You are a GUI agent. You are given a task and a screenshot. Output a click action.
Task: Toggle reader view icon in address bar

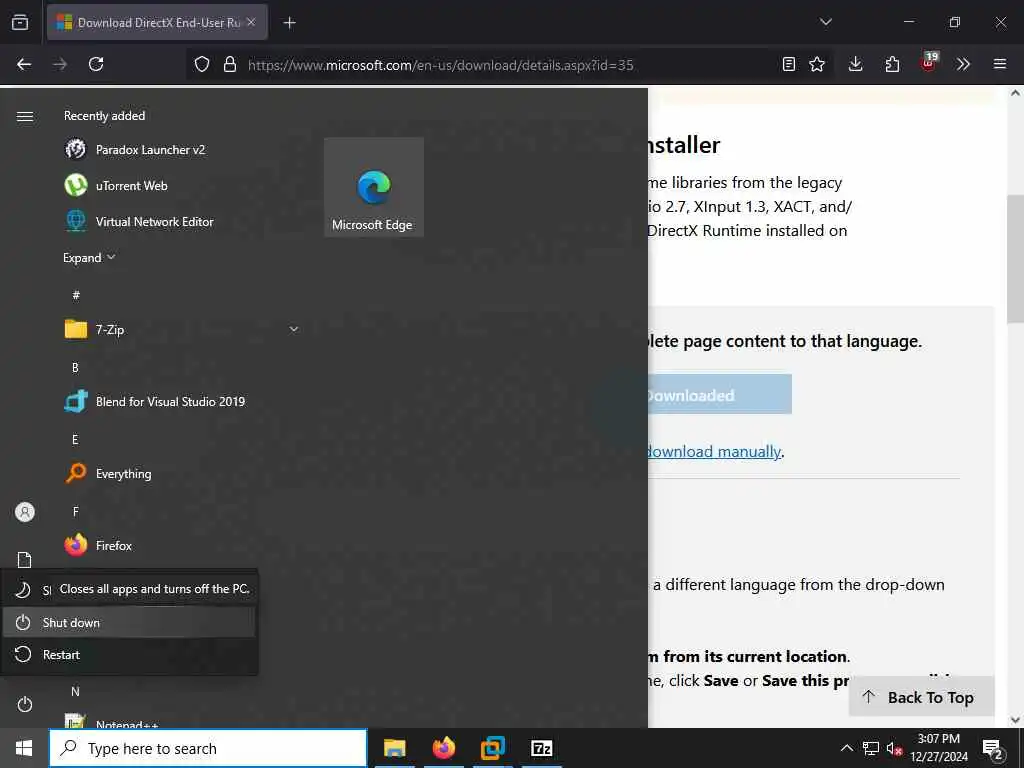[x=789, y=64]
